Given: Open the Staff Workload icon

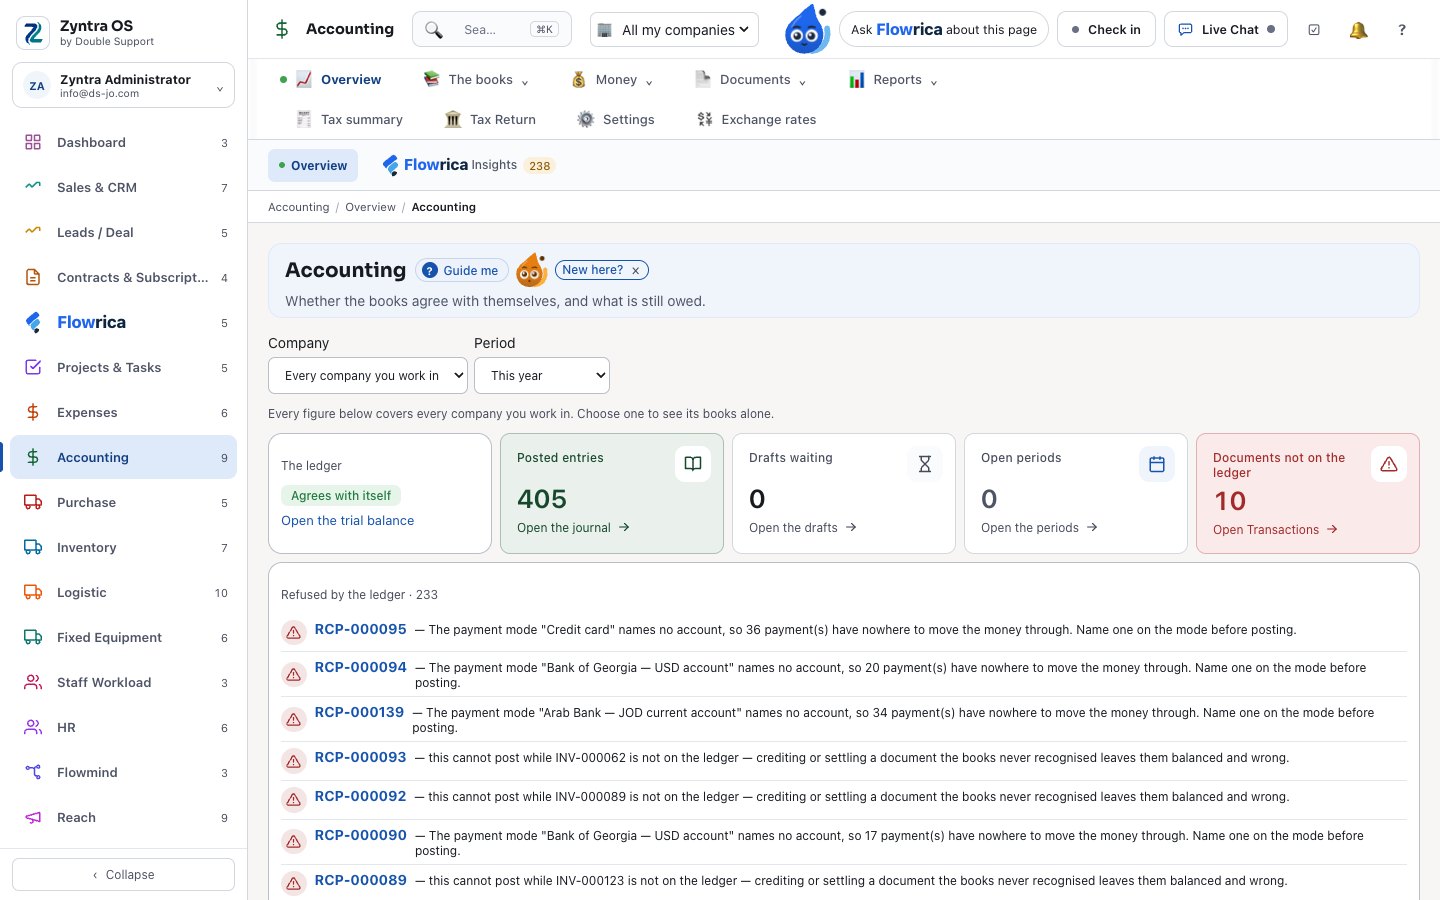Looking at the screenshot, I should [33, 682].
